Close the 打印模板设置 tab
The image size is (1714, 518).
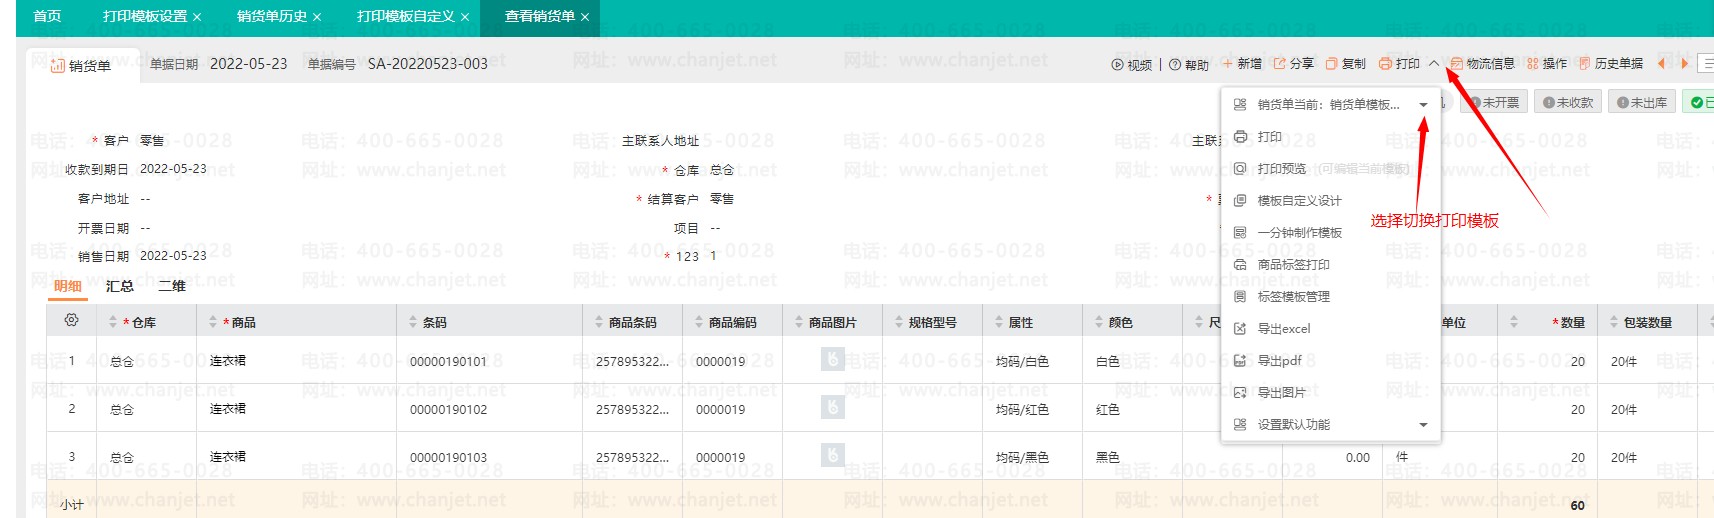coord(197,17)
